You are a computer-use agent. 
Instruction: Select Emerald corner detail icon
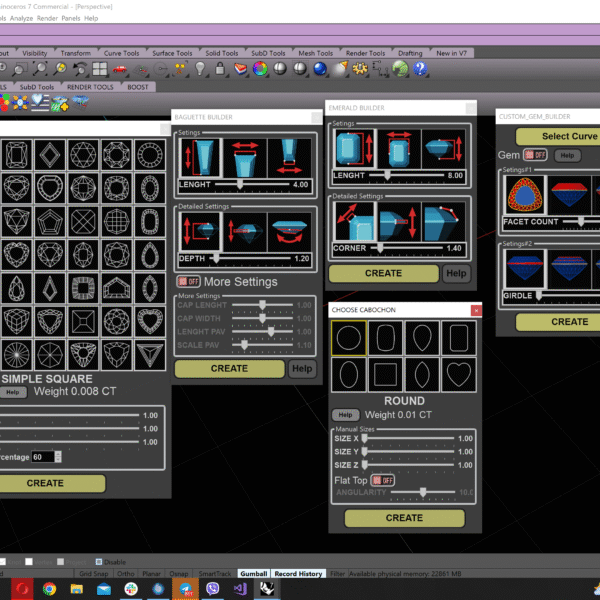354,221
